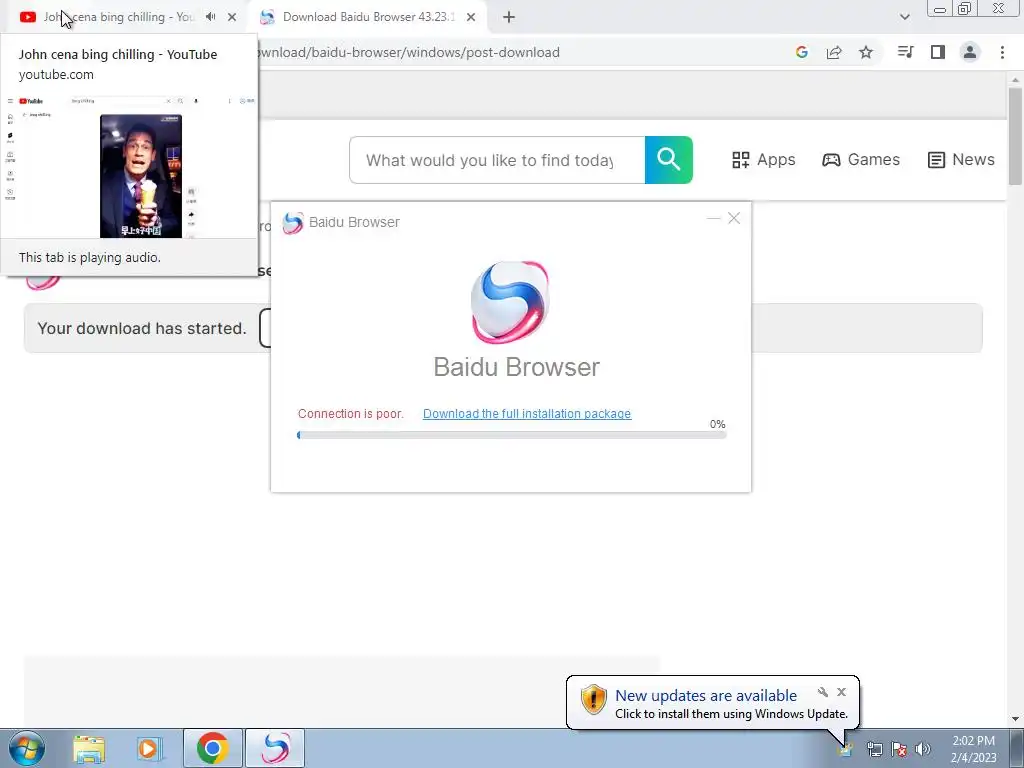Screen dimensions: 1024x768
Task: Select the Download Baidu Browser tab
Action: [x=368, y=17]
